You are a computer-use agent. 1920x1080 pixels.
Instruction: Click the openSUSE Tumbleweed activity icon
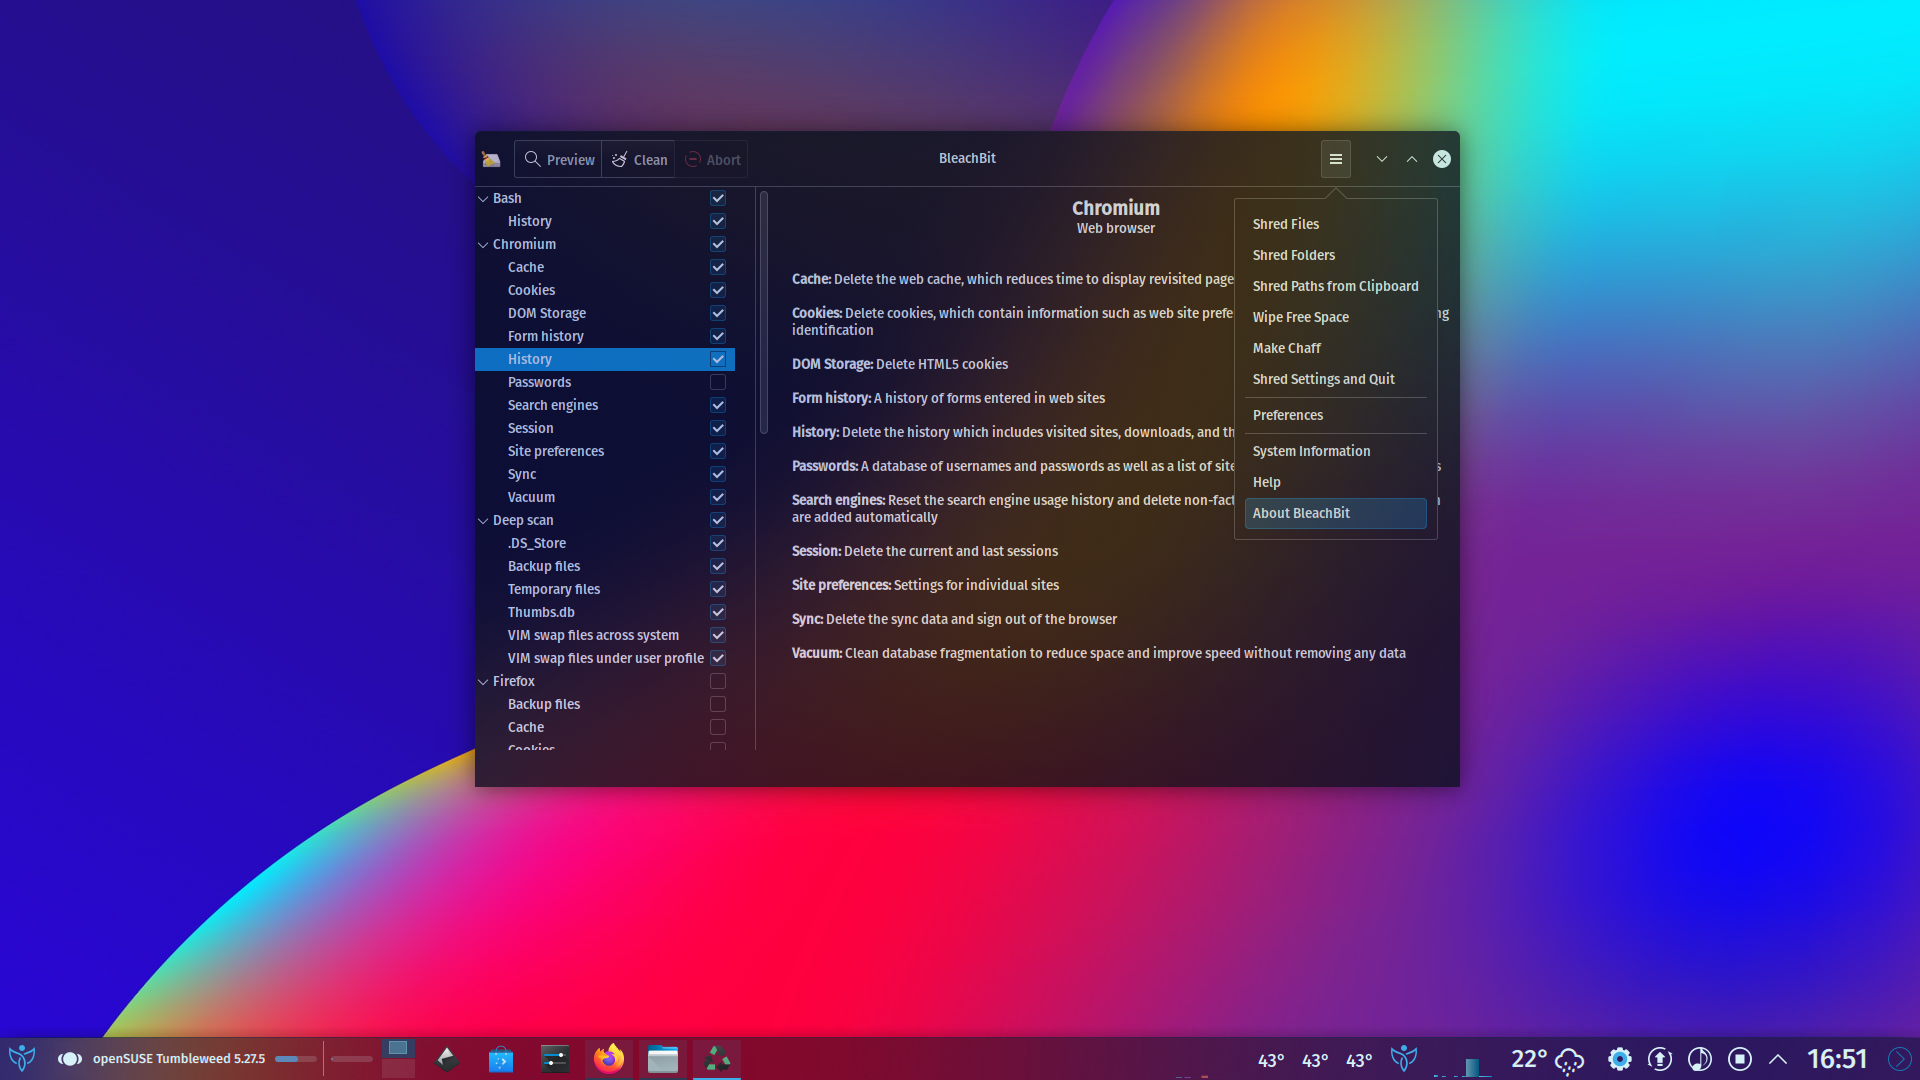point(69,1058)
